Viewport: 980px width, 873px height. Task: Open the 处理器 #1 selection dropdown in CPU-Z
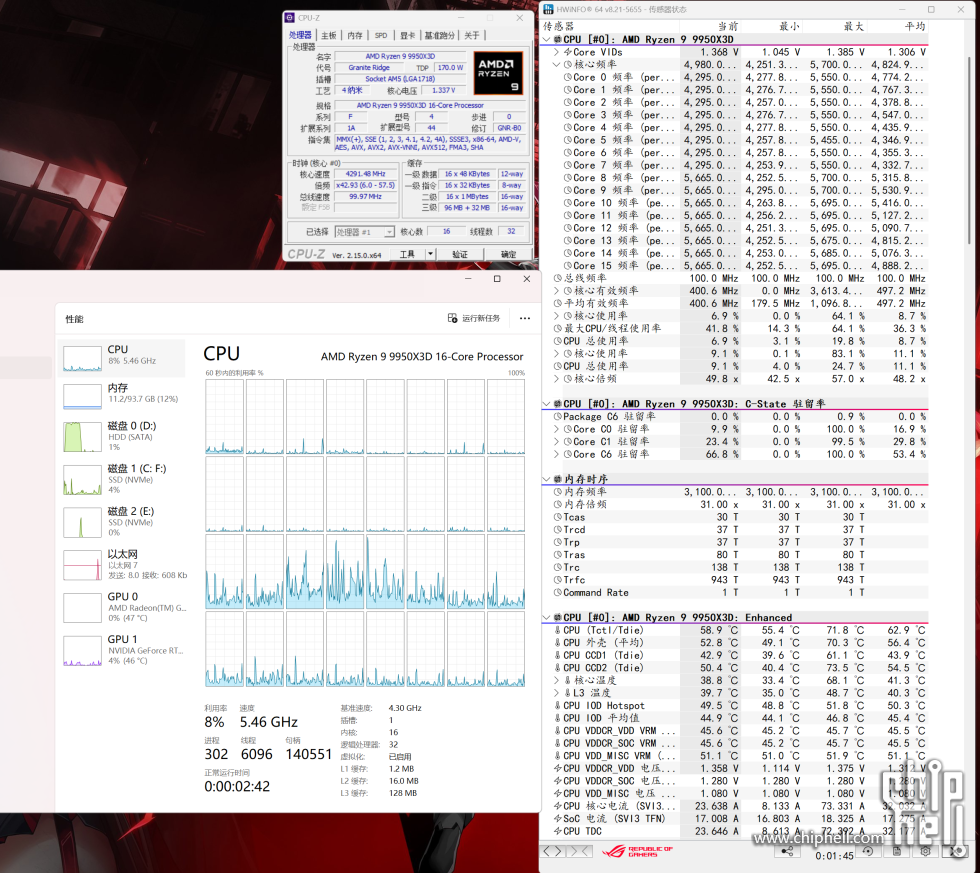pyautogui.click(x=365, y=232)
